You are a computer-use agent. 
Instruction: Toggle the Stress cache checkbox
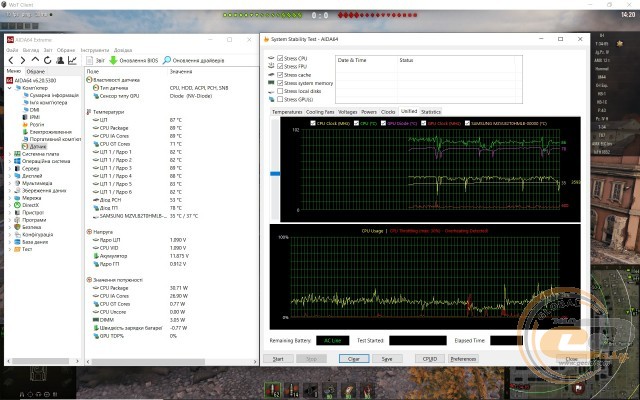tap(280, 75)
